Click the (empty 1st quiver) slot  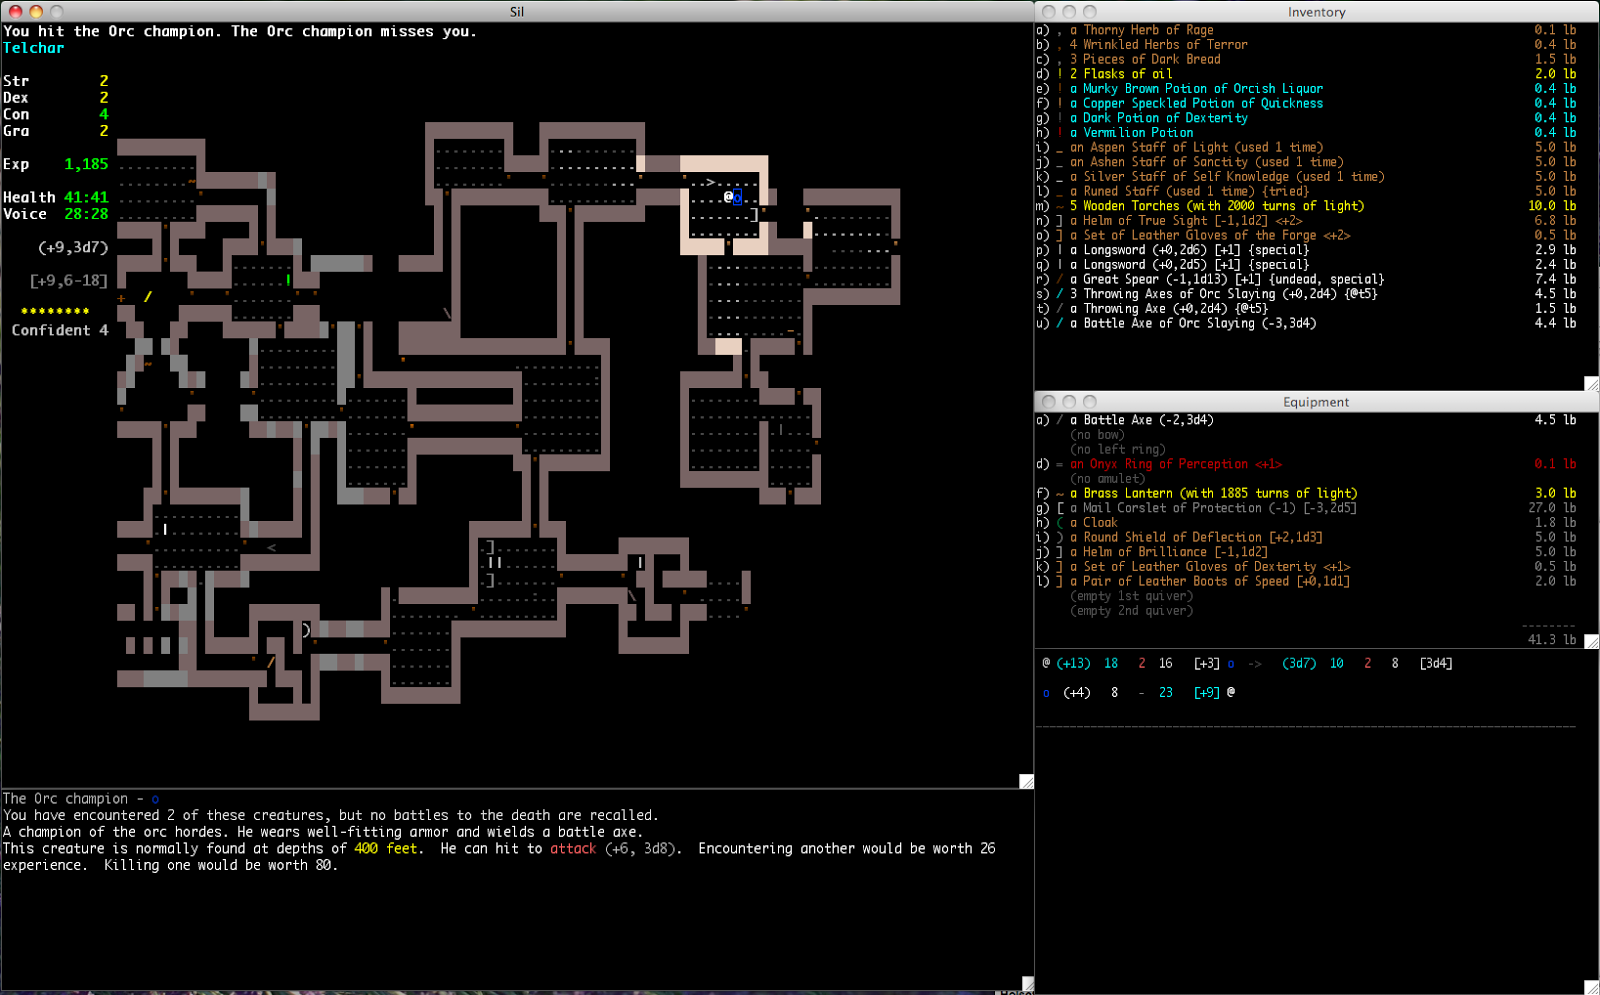pyautogui.click(x=1131, y=596)
